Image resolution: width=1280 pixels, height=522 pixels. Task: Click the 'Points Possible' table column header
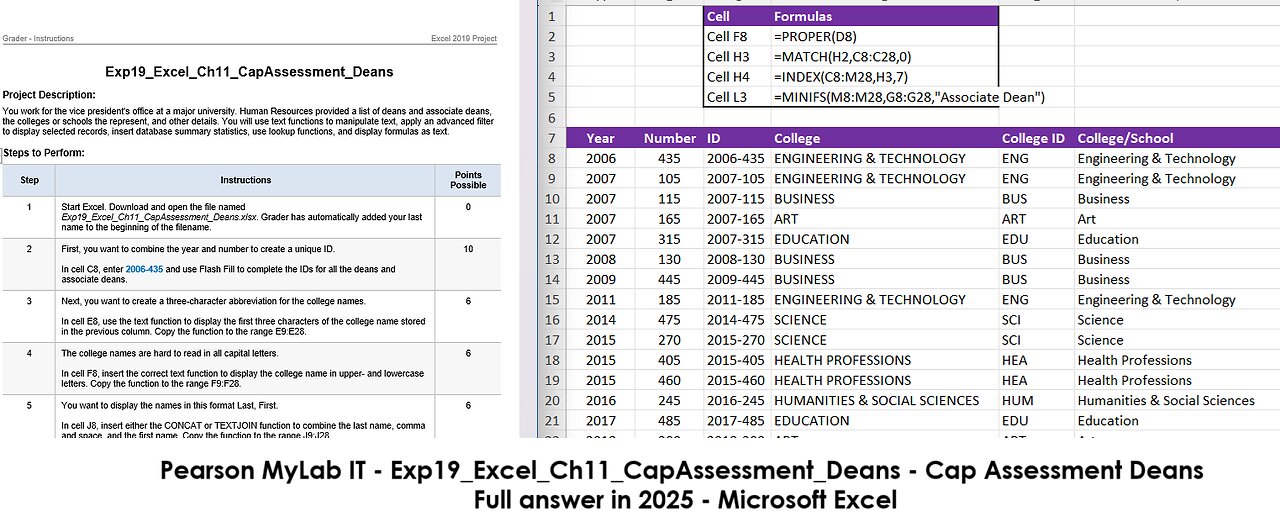pos(468,180)
